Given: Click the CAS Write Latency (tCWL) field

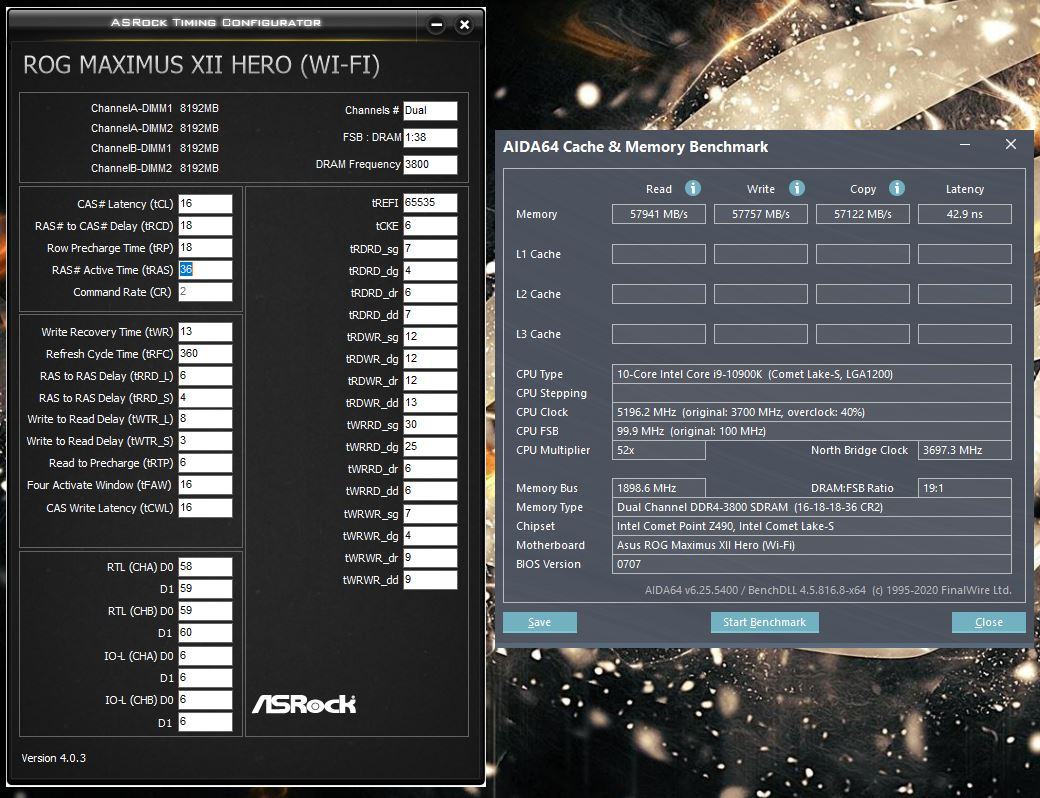Looking at the screenshot, I should (206, 507).
